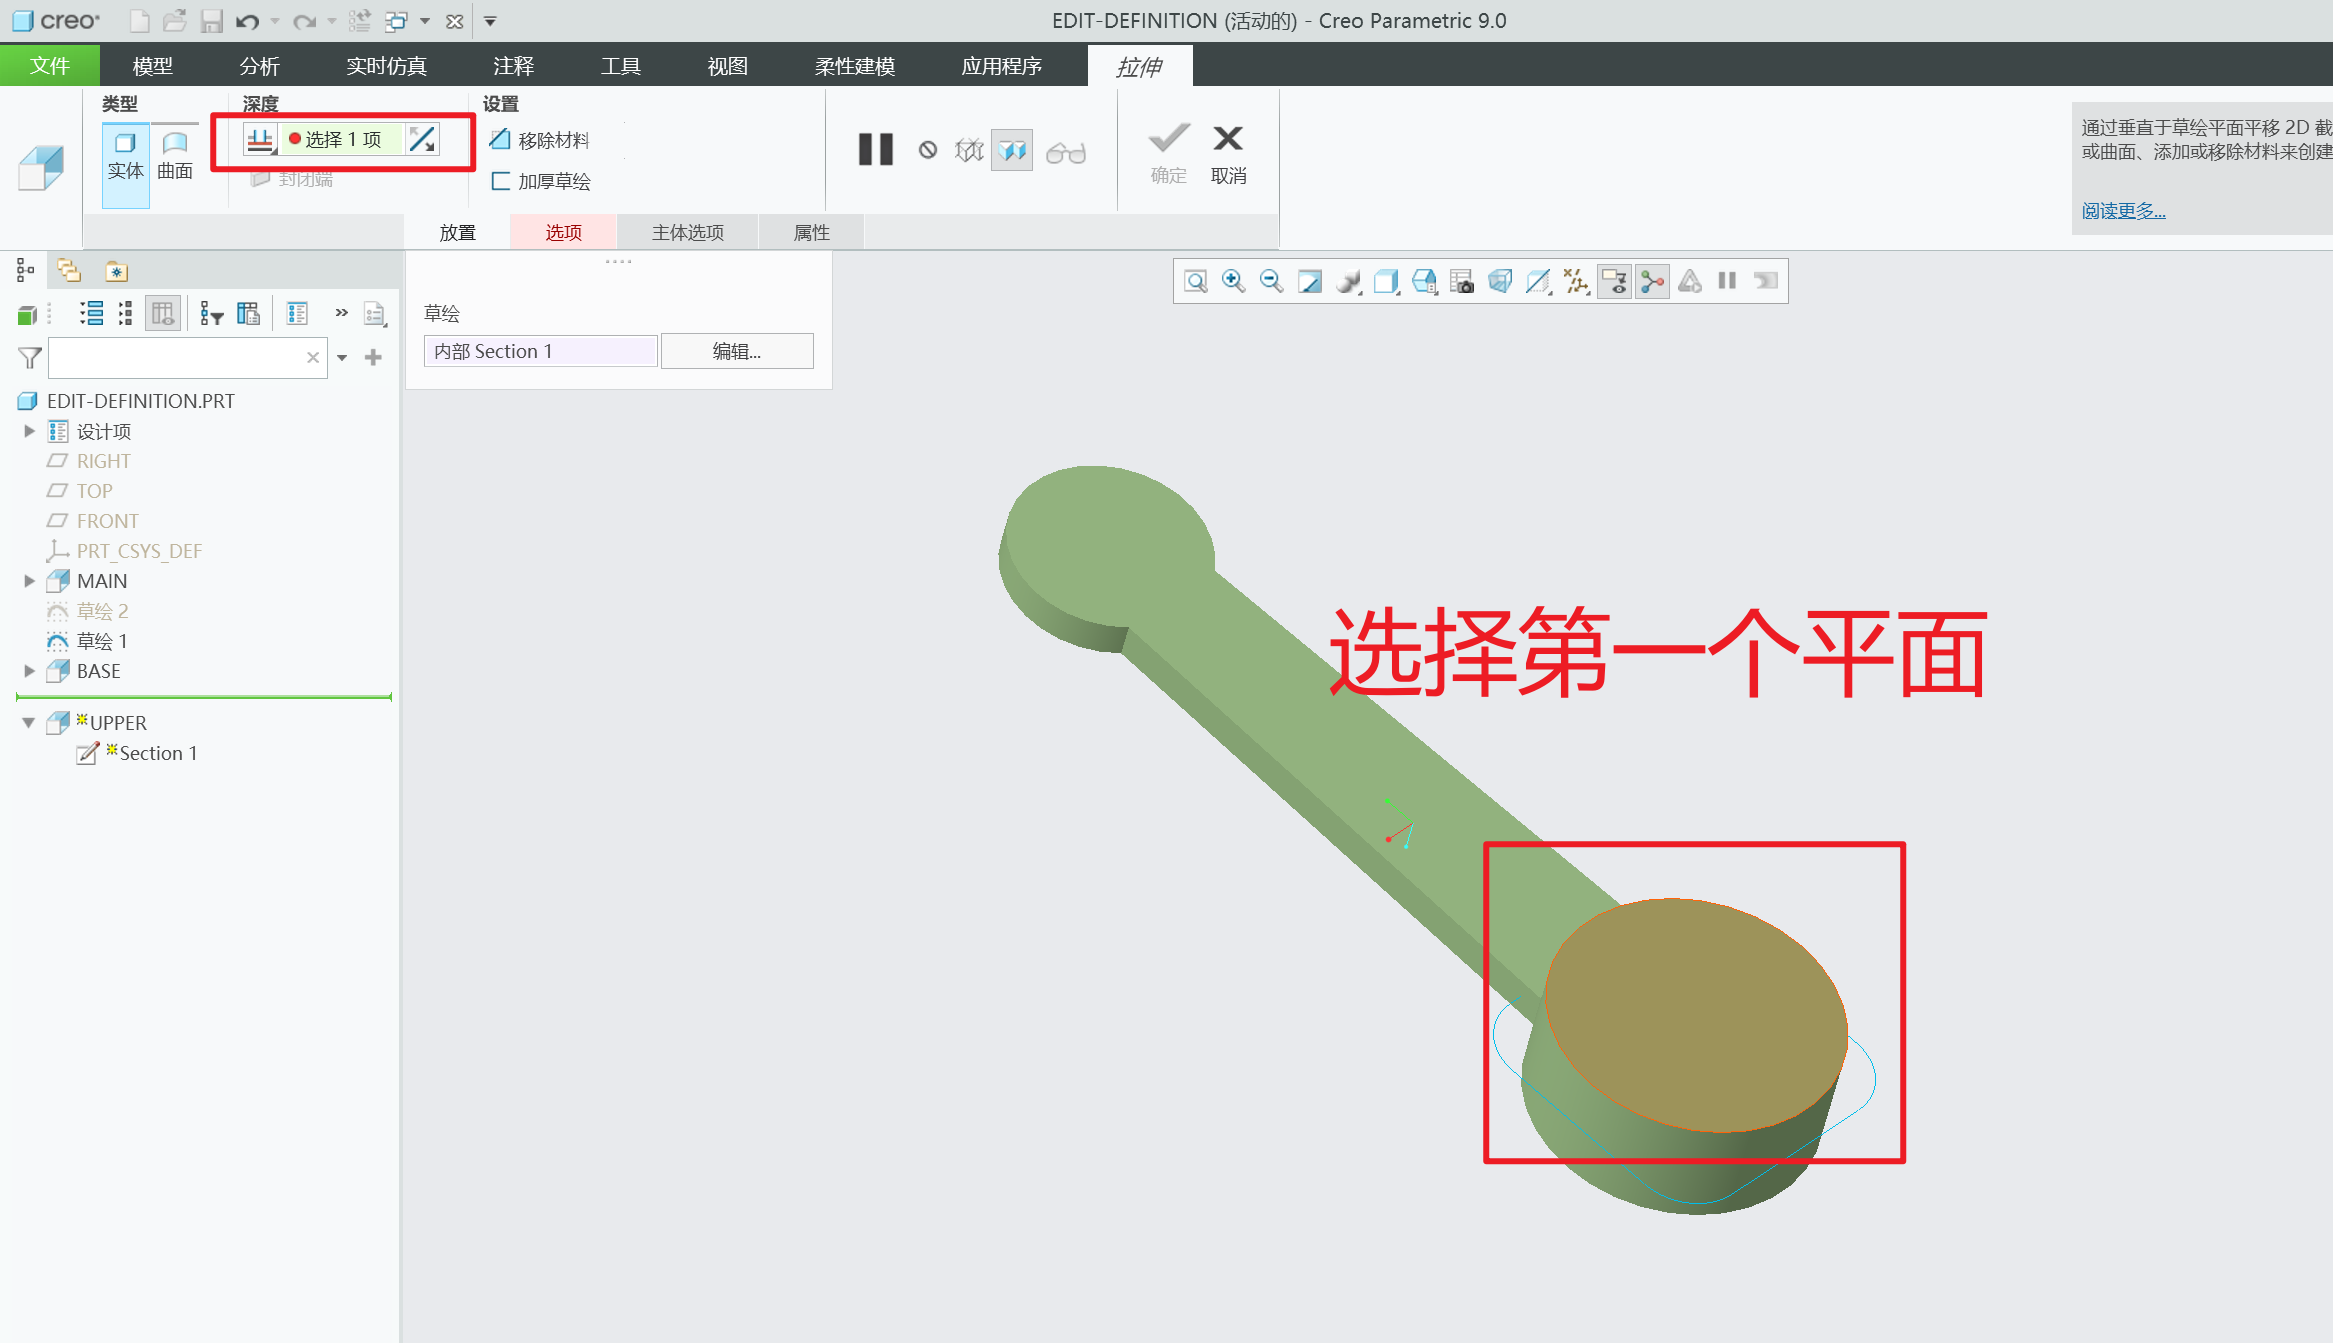Open the depth type option dropdown
The image size is (2333, 1343).
(261, 141)
